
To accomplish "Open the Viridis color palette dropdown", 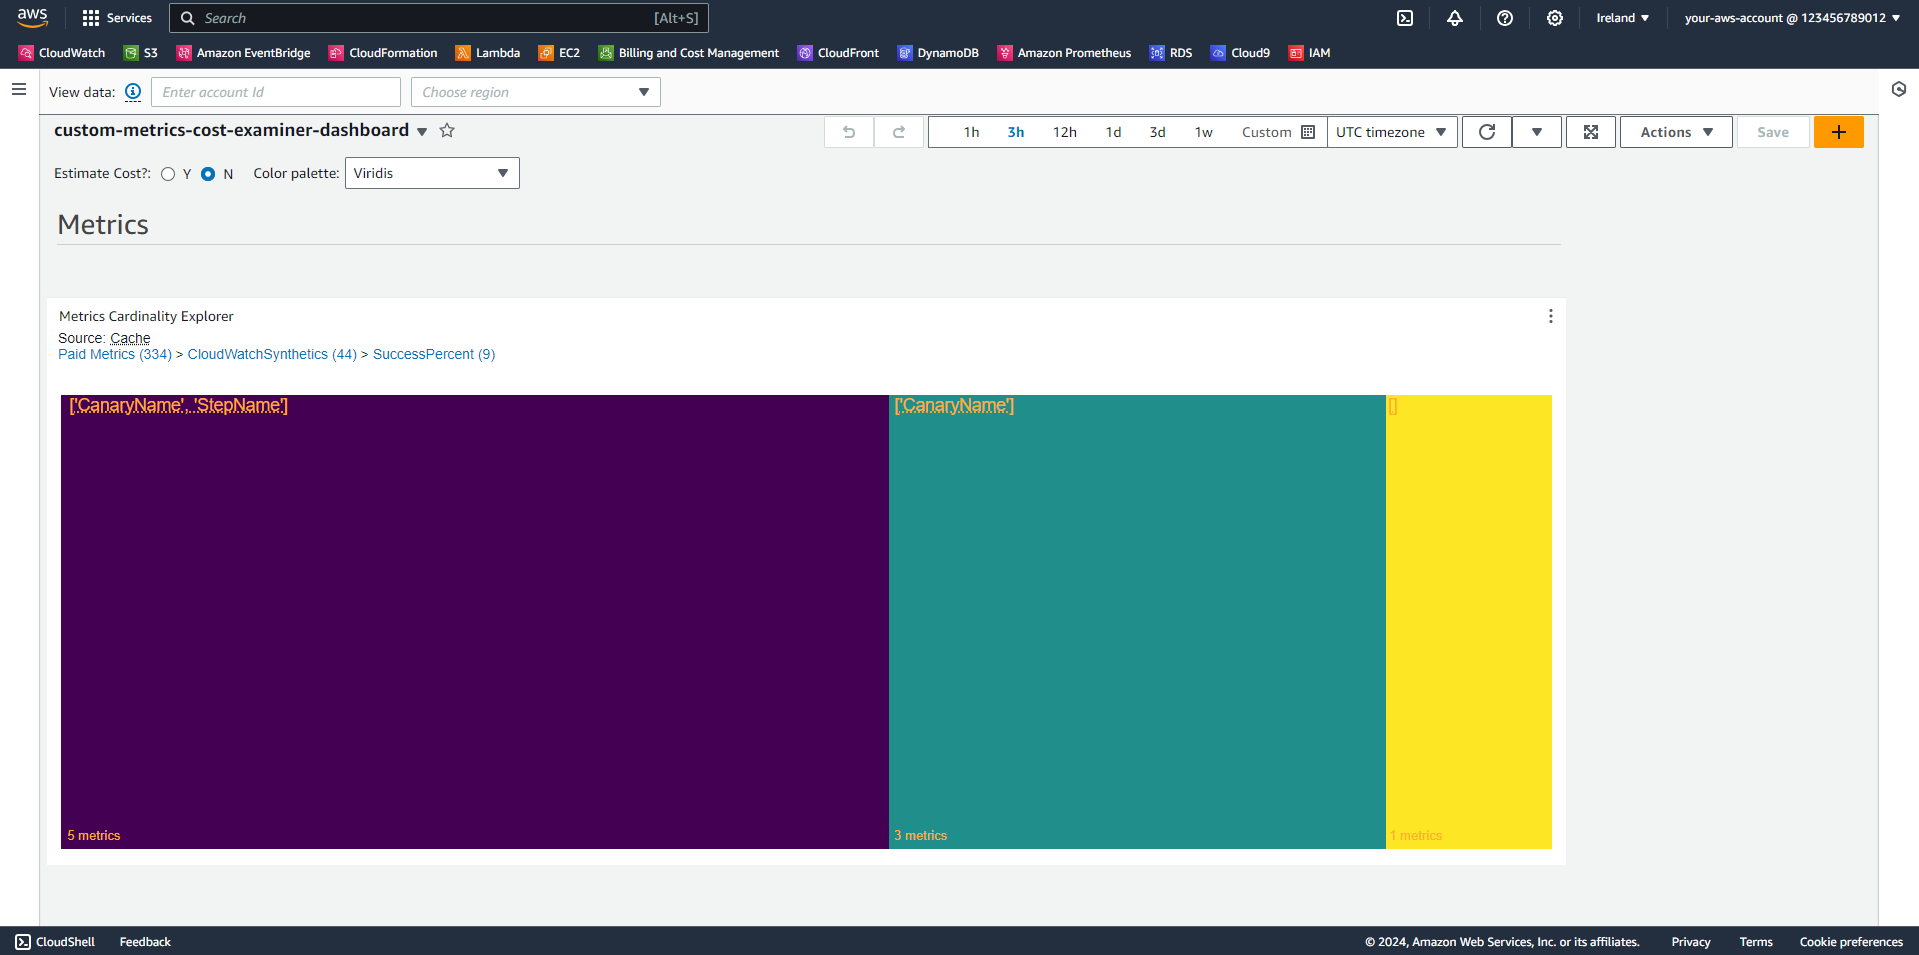I will pyautogui.click(x=431, y=172).
